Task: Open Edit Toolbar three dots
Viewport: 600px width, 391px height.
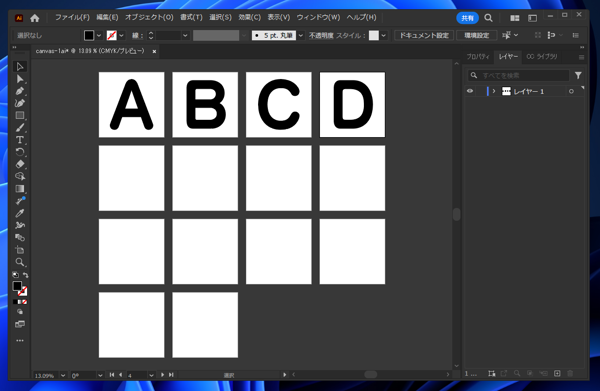Action: (20, 340)
